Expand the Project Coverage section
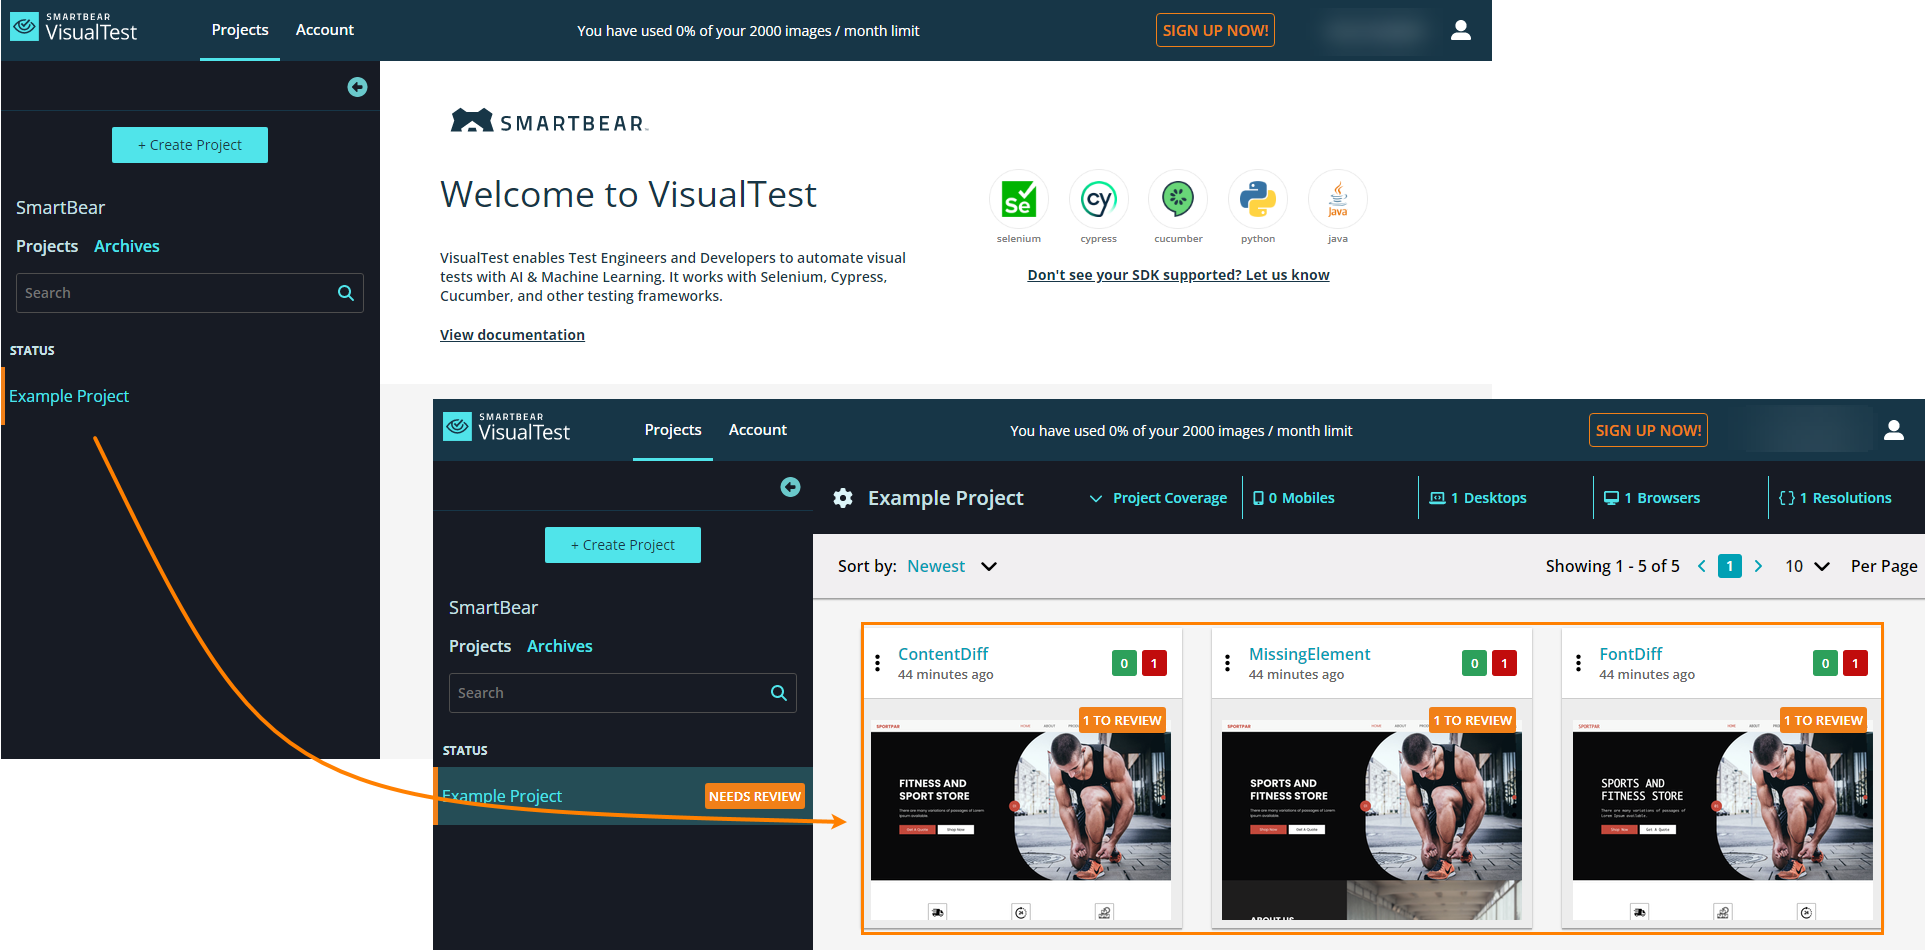 point(1158,498)
